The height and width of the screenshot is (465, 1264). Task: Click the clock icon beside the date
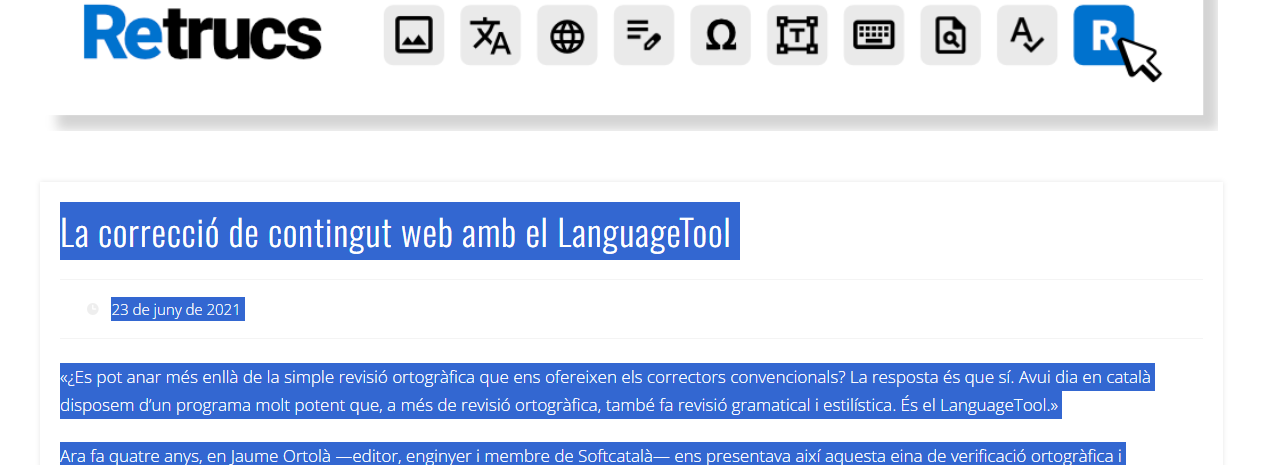coord(93,309)
